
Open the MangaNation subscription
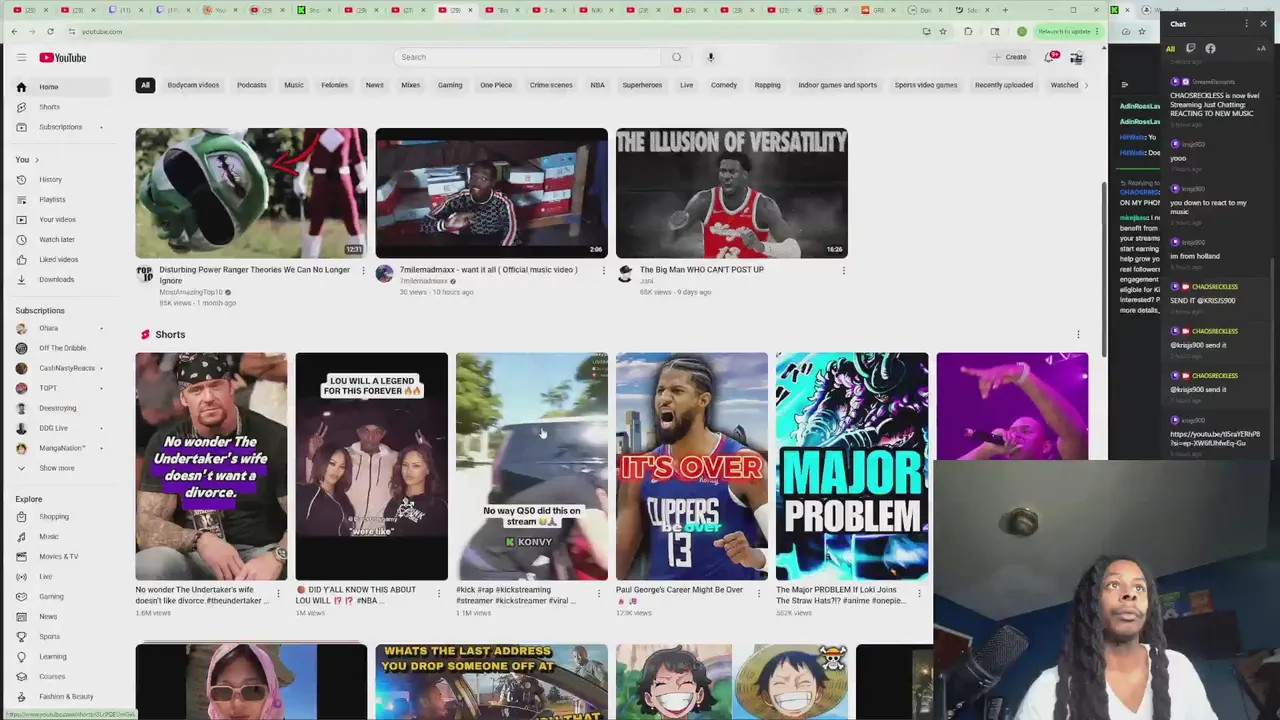tap(63, 448)
